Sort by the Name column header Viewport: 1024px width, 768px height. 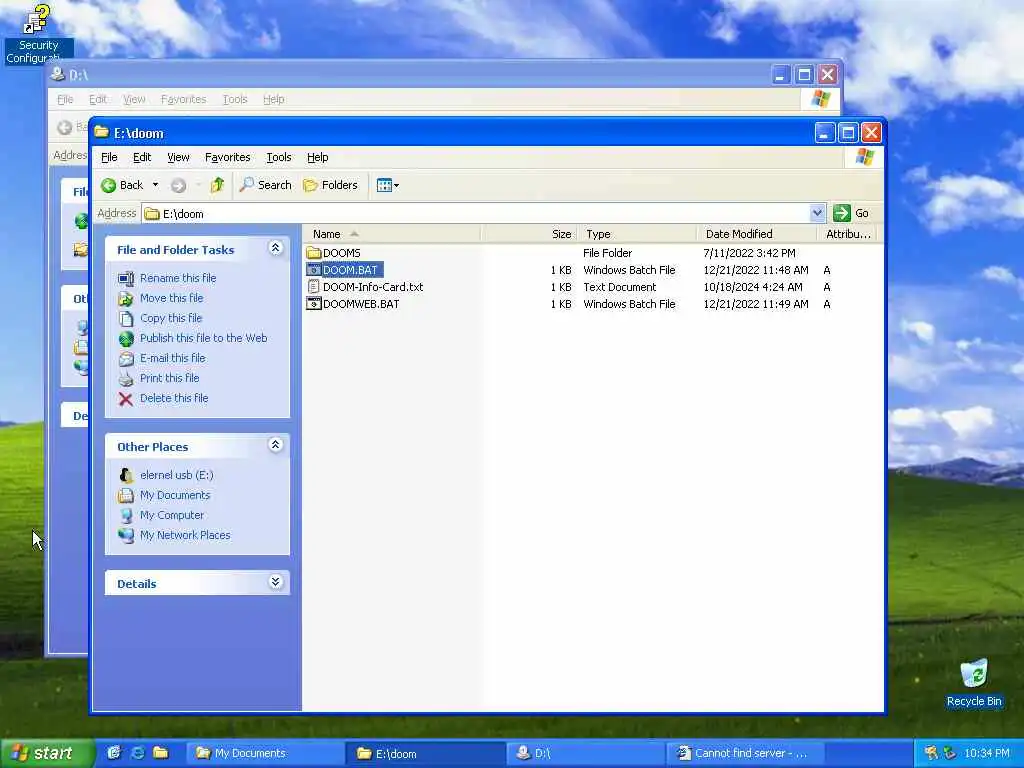click(x=392, y=234)
